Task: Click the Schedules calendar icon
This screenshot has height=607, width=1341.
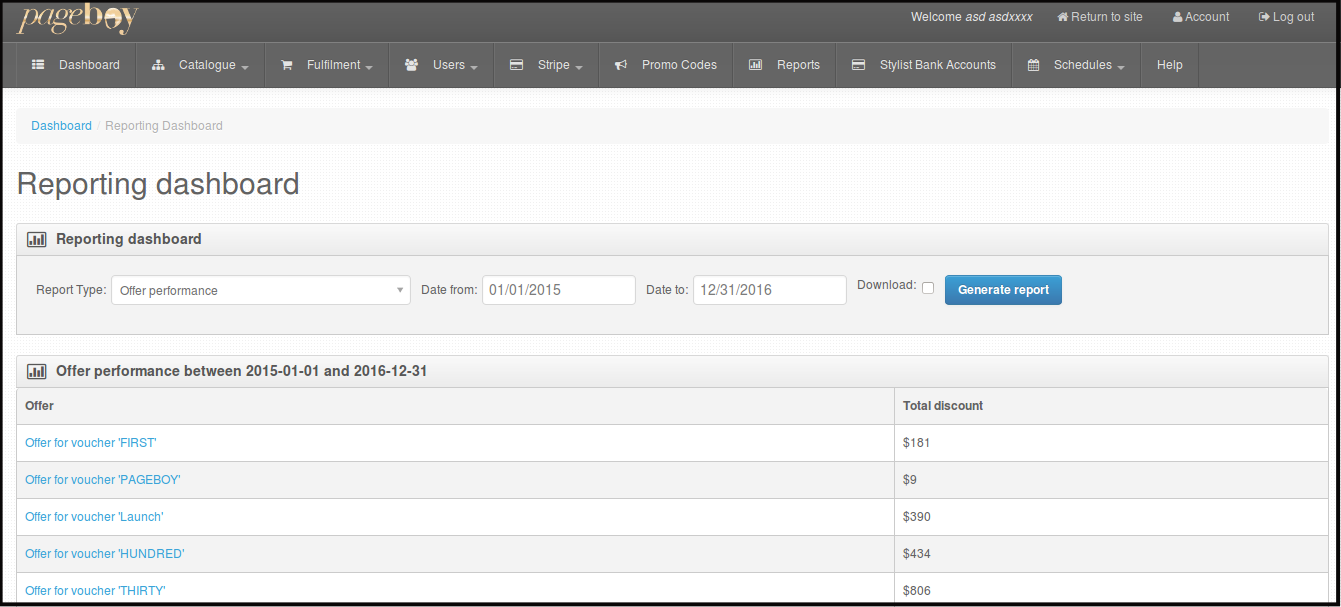Action: point(1033,65)
